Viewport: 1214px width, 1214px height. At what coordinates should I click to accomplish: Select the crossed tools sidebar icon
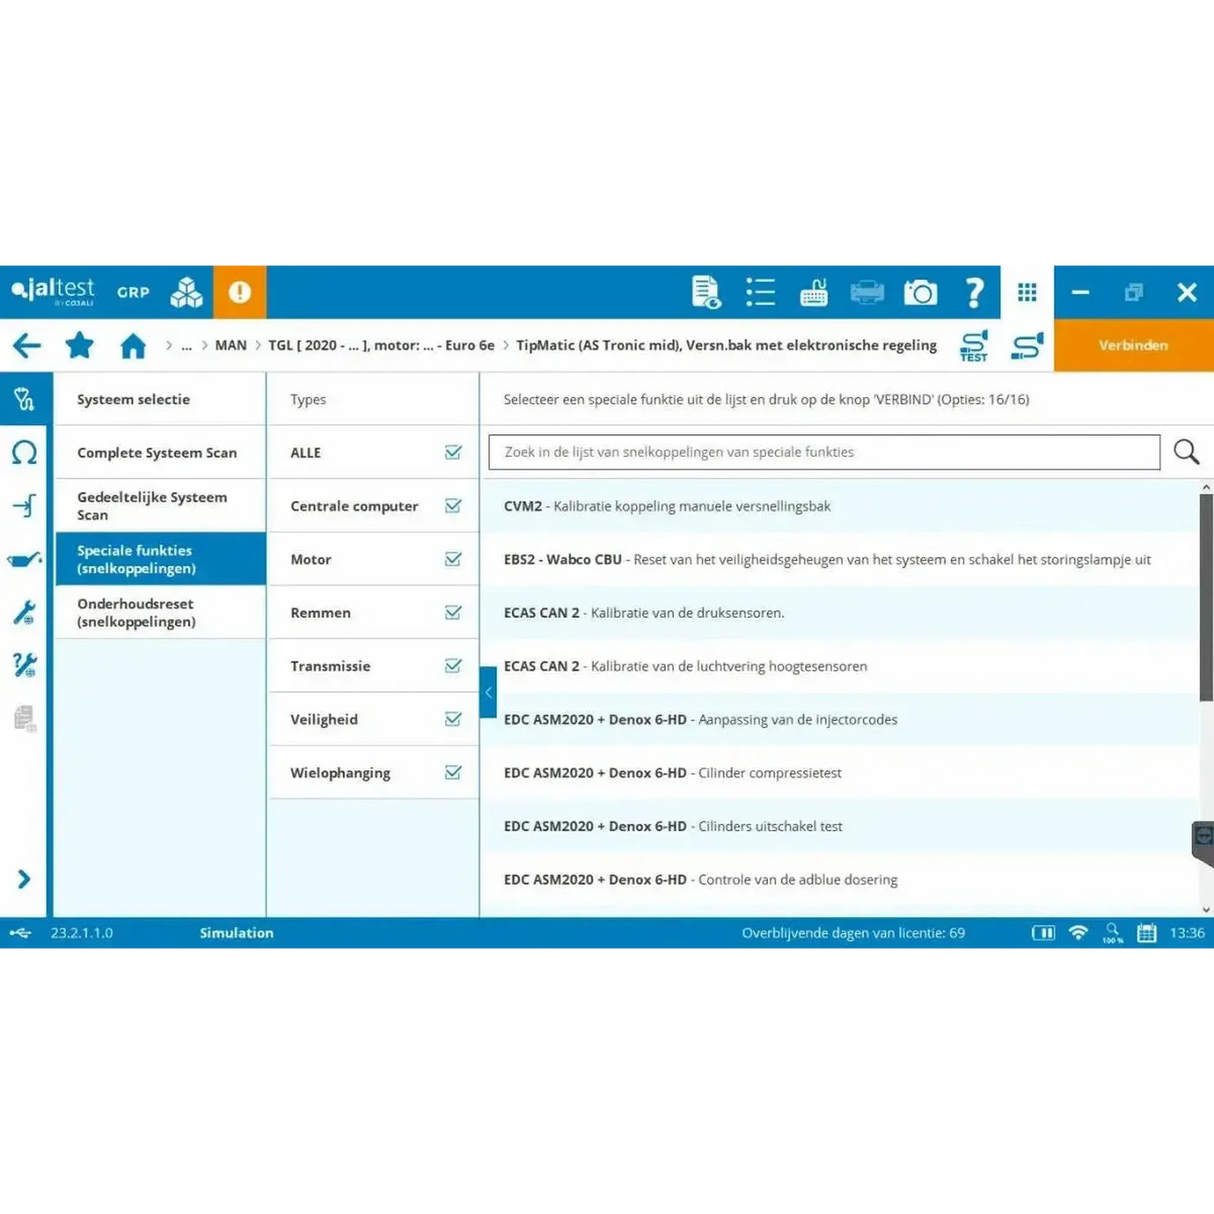coord(24,665)
